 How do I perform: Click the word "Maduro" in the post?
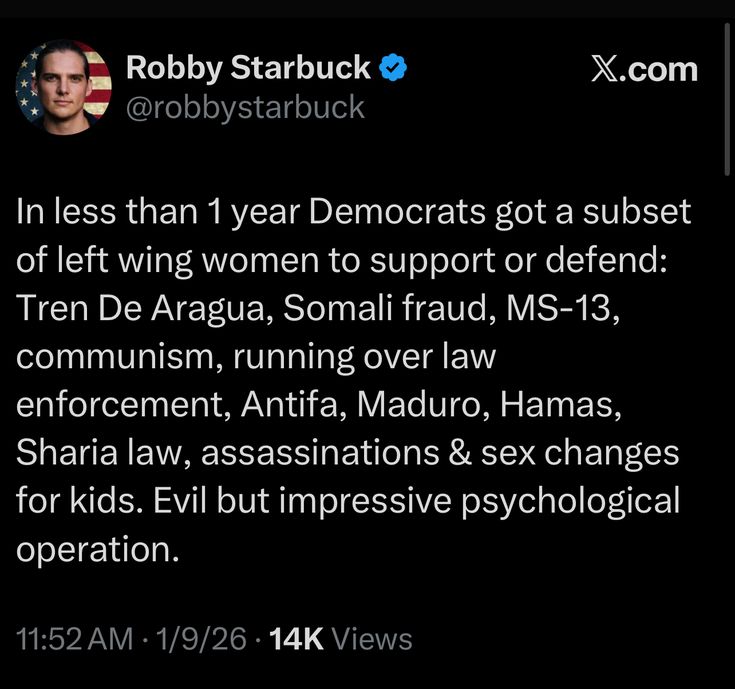426,406
